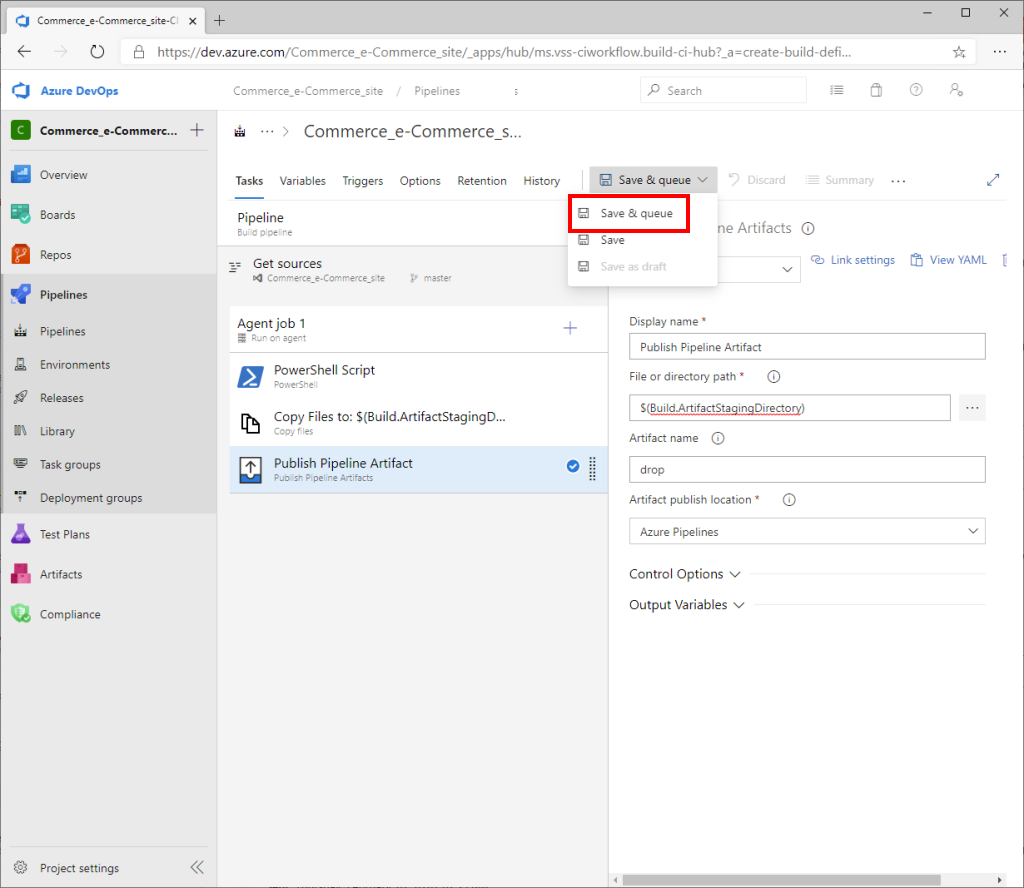Switch to the Triggers tab

[x=362, y=181]
